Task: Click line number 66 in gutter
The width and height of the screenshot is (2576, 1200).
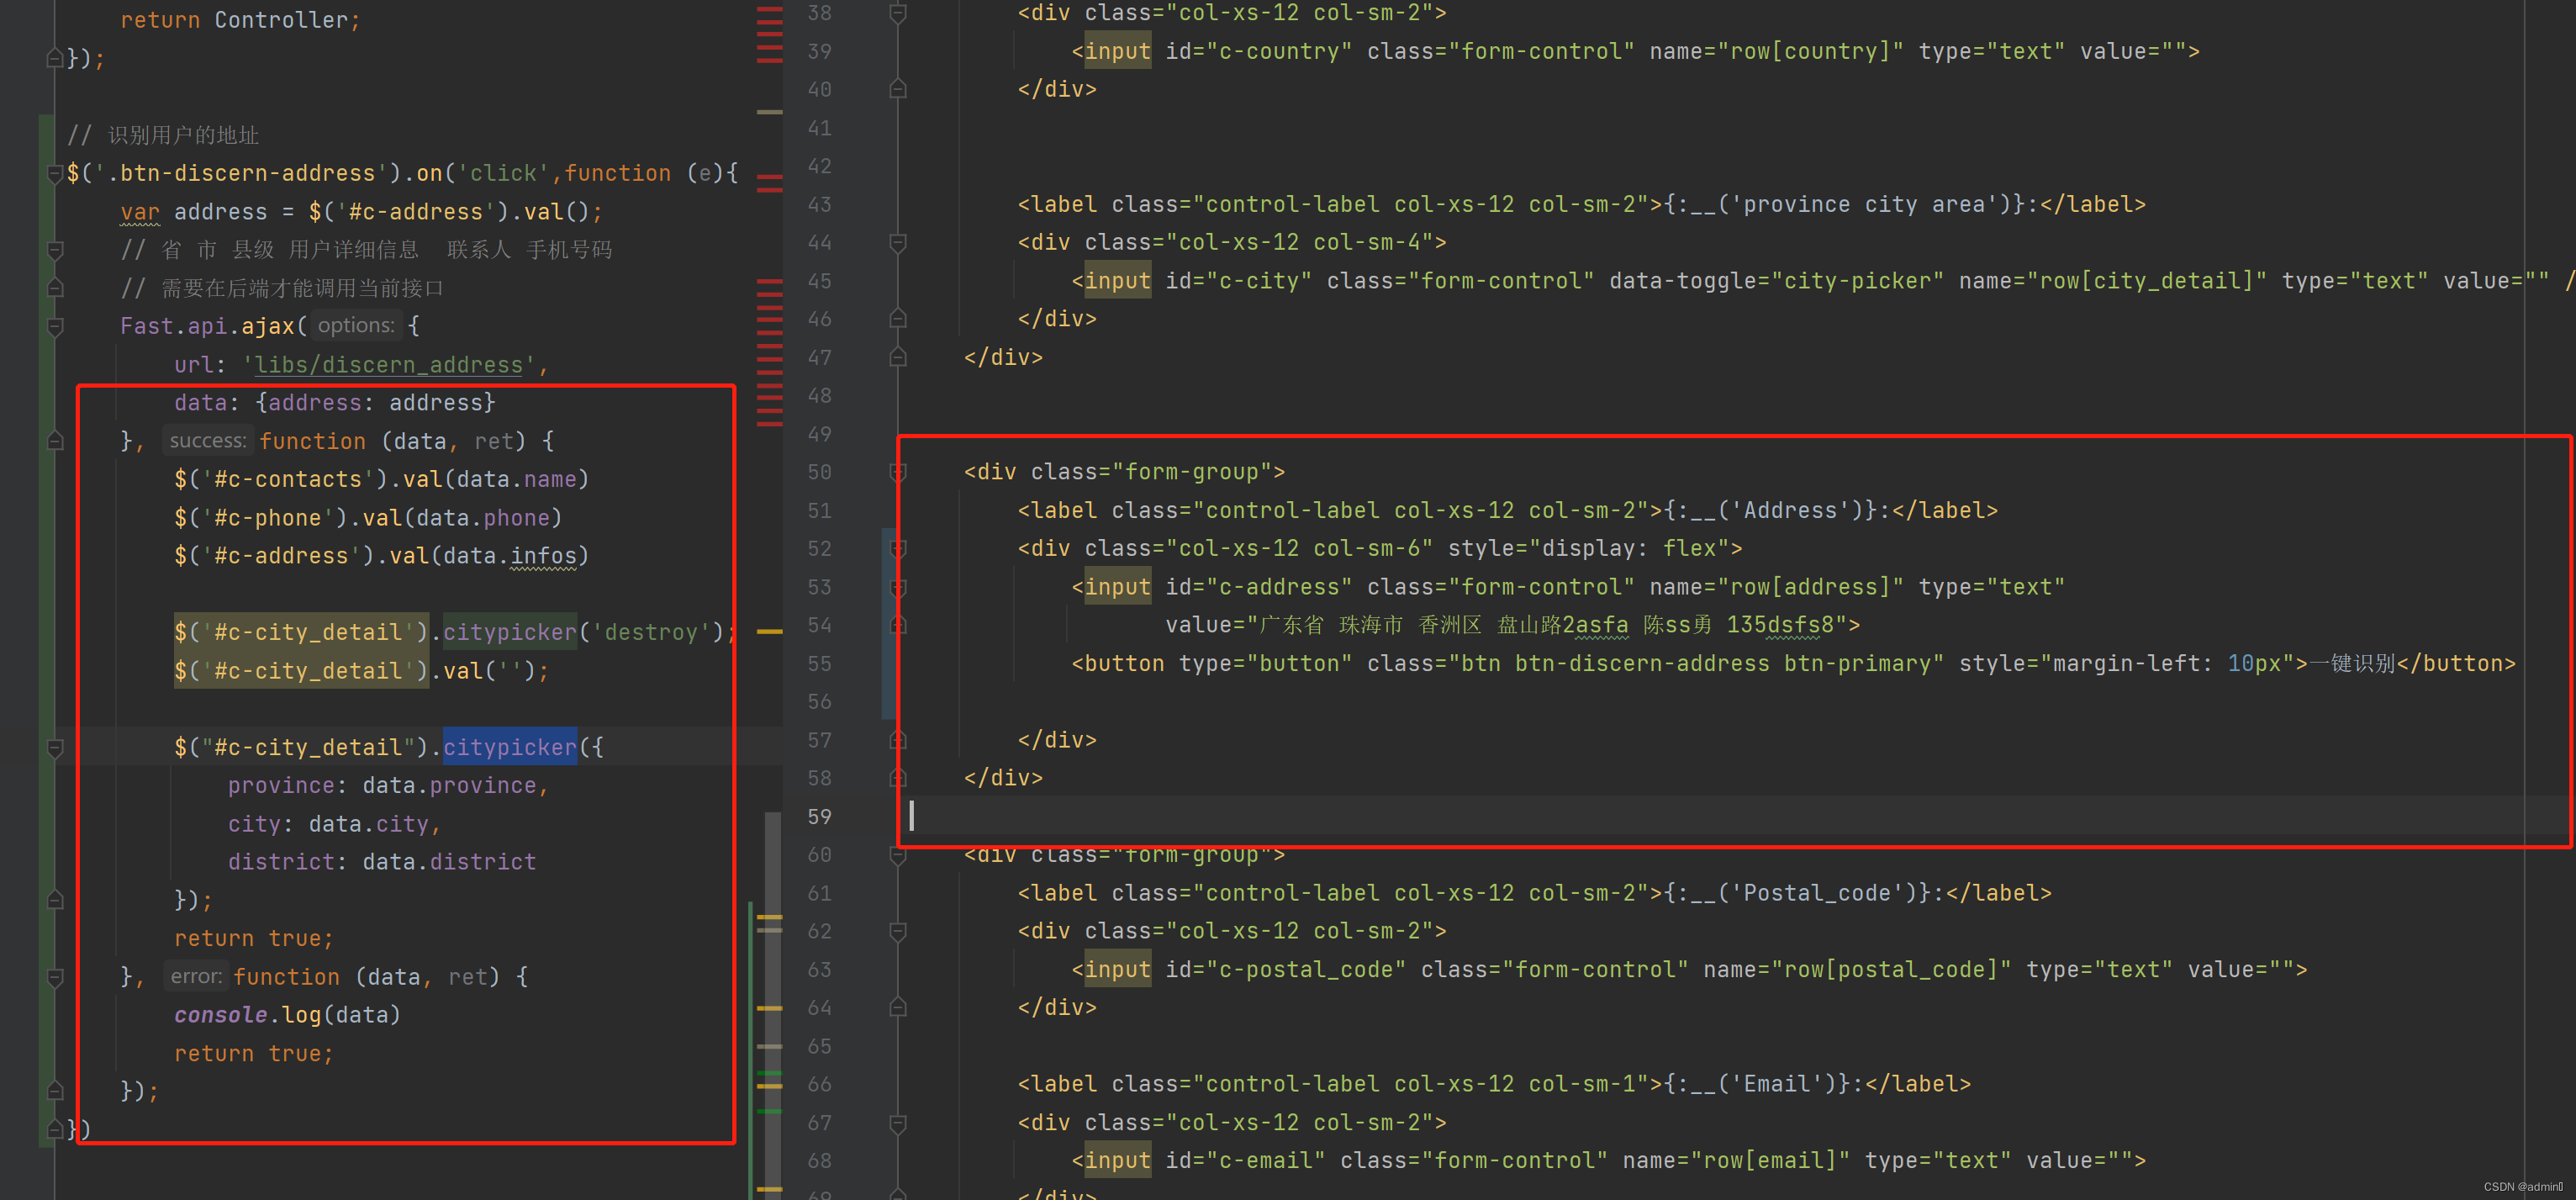Action: pos(819,1084)
